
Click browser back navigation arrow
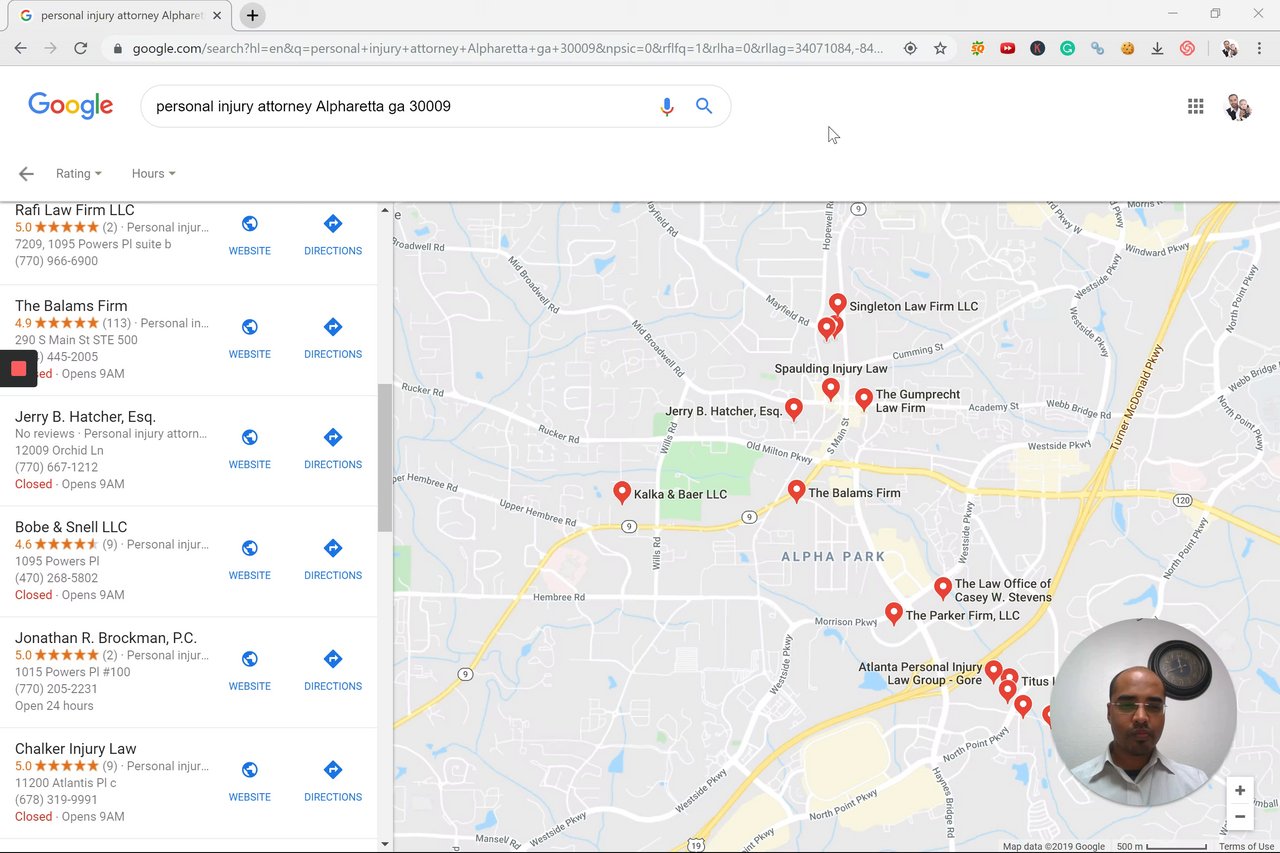click(20, 48)
